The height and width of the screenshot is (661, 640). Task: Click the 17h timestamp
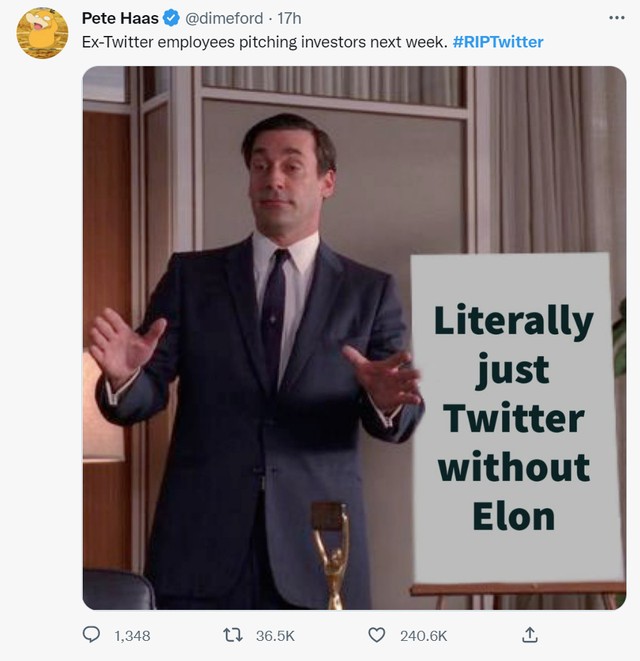point(289,19)
